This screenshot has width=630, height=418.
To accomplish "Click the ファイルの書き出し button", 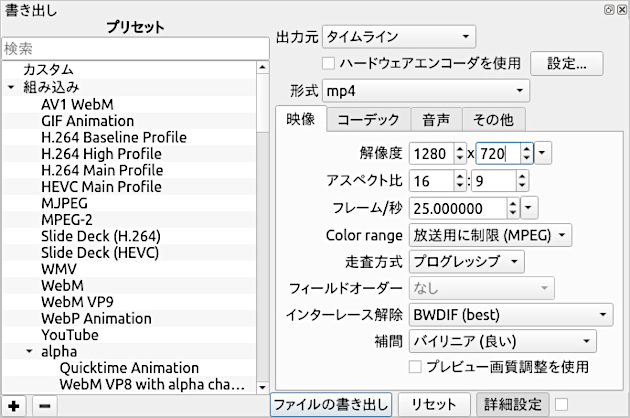I will 330,405.
